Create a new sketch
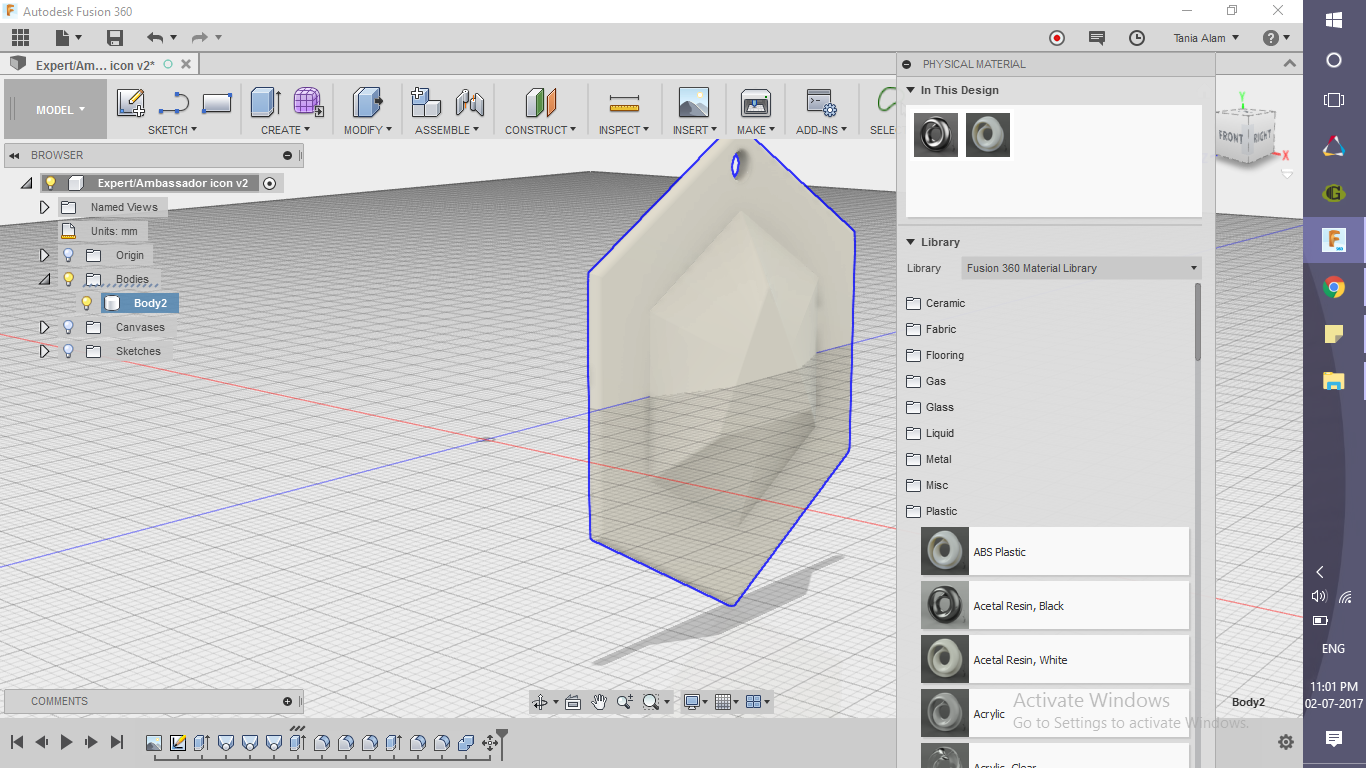Viewport: 1366px width, 768px height. point(131,103)
